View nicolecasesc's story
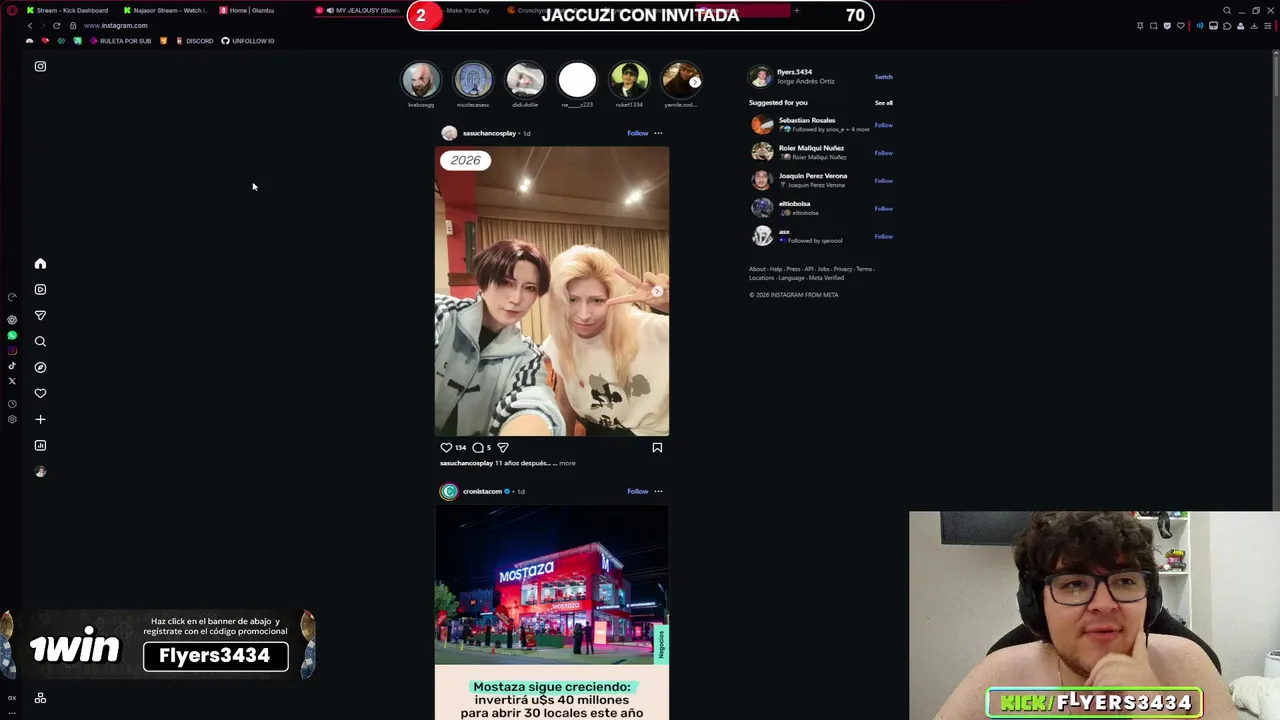 coord(473,81)
